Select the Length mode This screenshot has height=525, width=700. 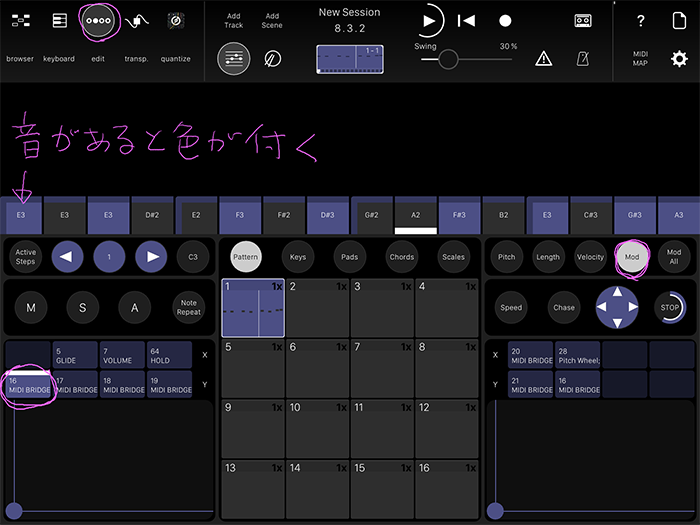[548, 257]
